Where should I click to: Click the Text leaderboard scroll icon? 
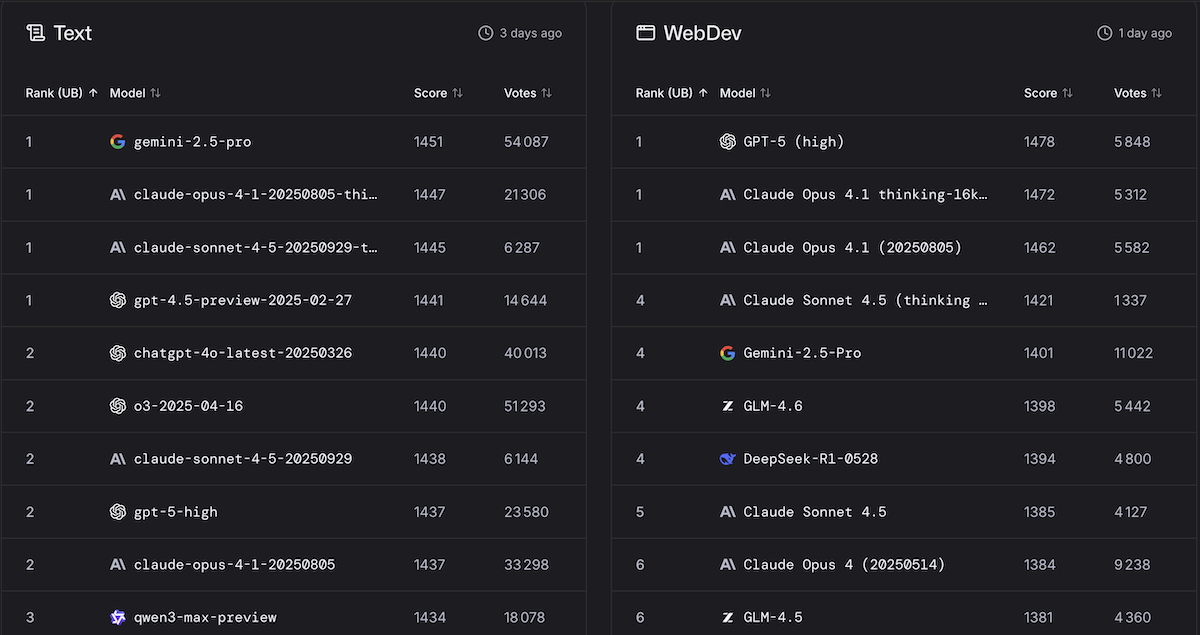36,33
